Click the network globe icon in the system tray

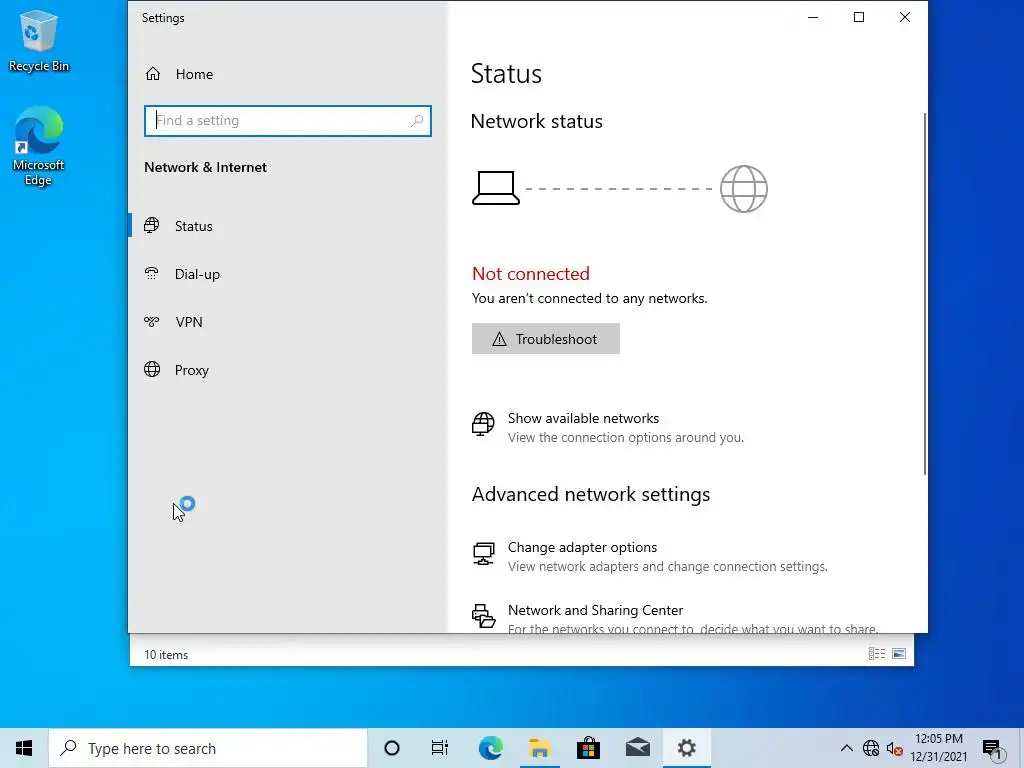point(871,748)
